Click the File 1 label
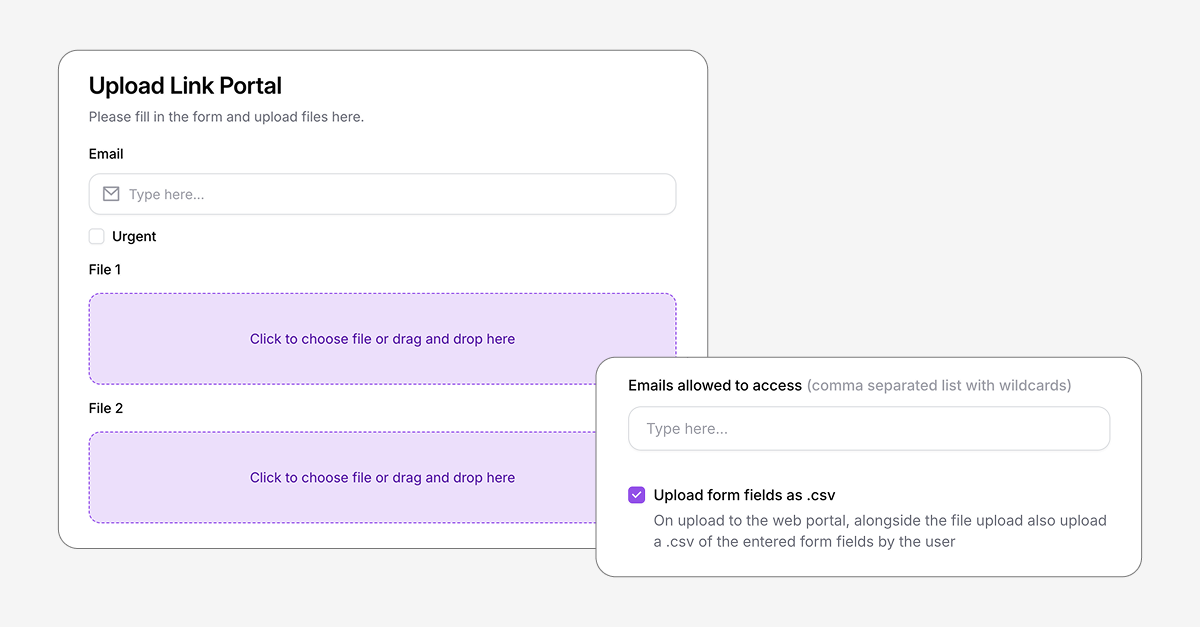 (x=104, y=269)
